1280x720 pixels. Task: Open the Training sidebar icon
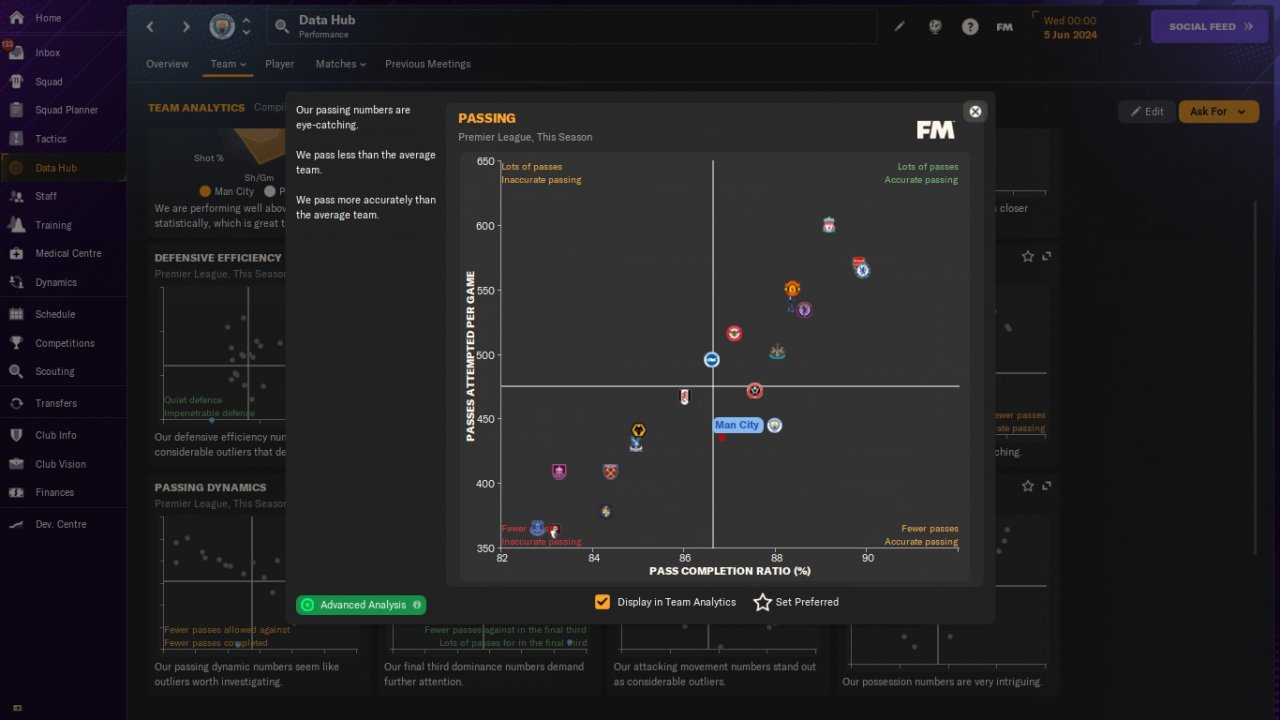tap(16, 225)
